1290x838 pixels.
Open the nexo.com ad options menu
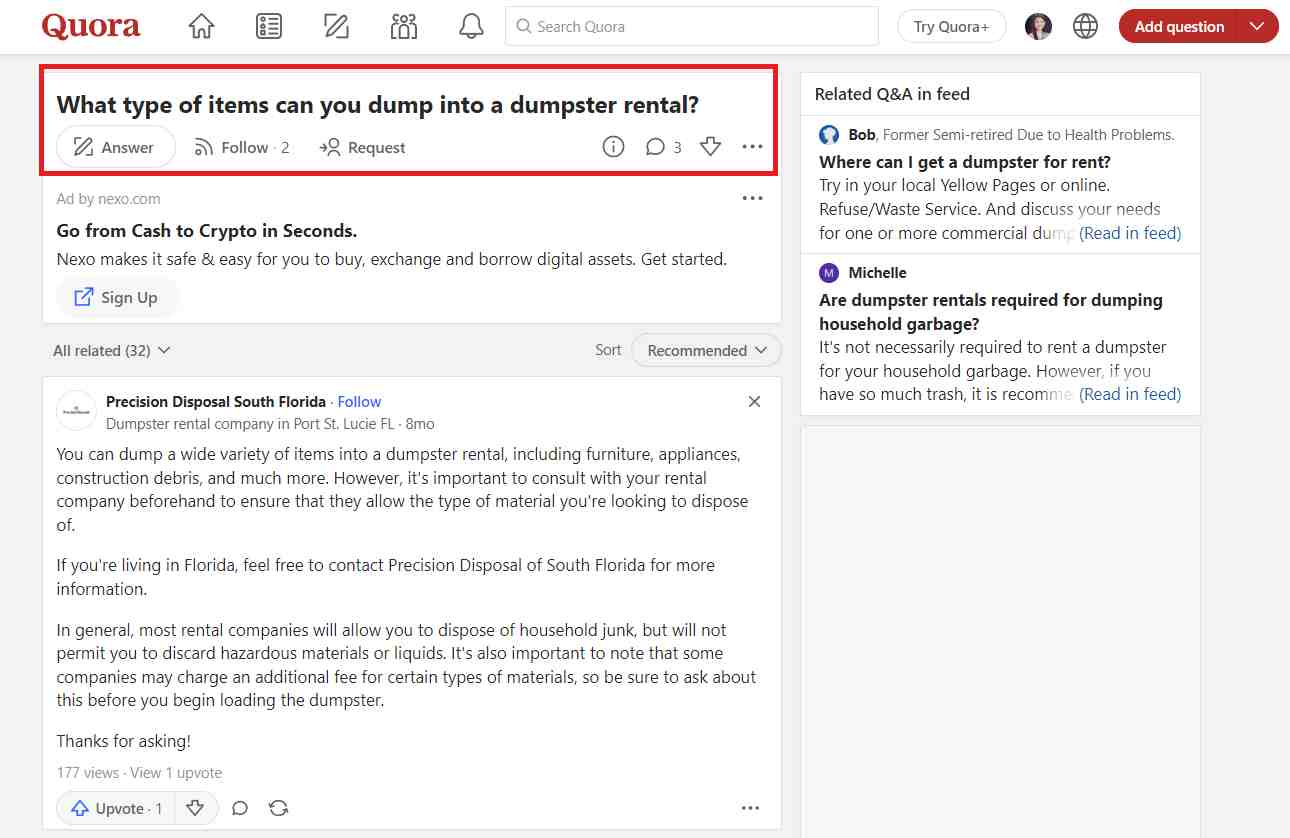click(752, 198)
